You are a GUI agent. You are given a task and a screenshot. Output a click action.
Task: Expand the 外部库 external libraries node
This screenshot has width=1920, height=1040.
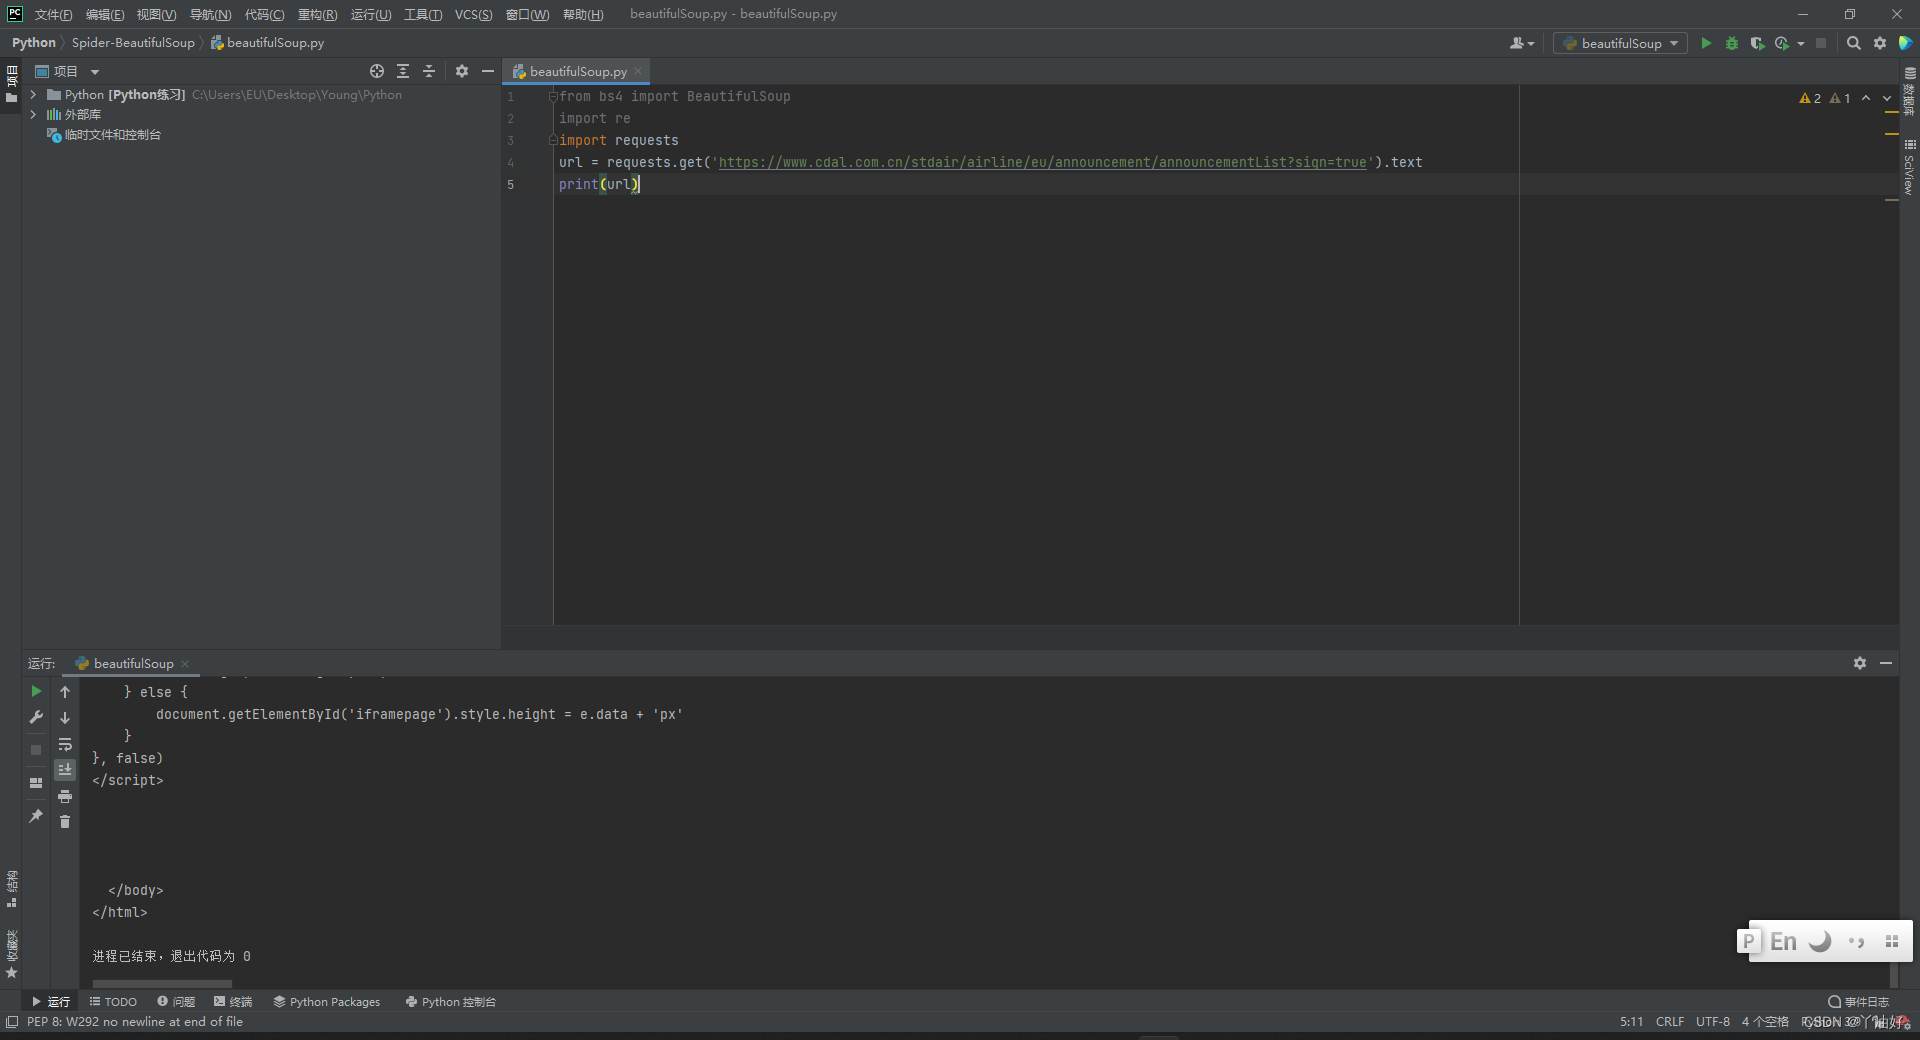33,115
